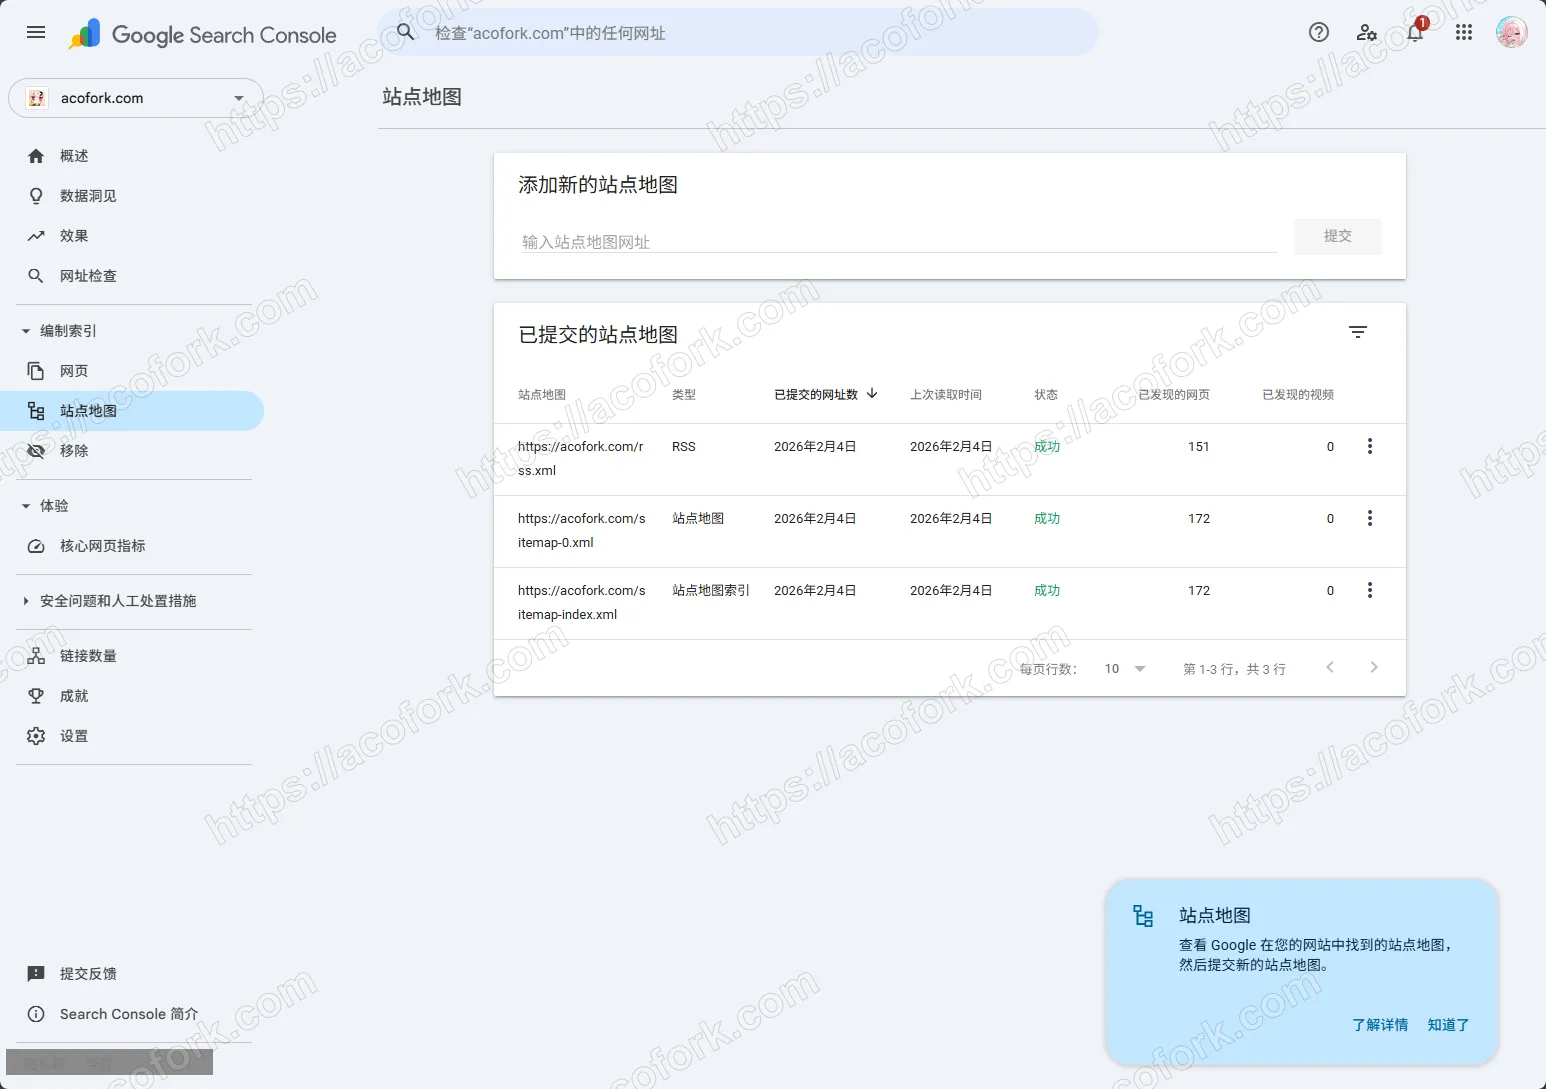
Task: Collapse the 编制索引 section
Action: (26, 331)
